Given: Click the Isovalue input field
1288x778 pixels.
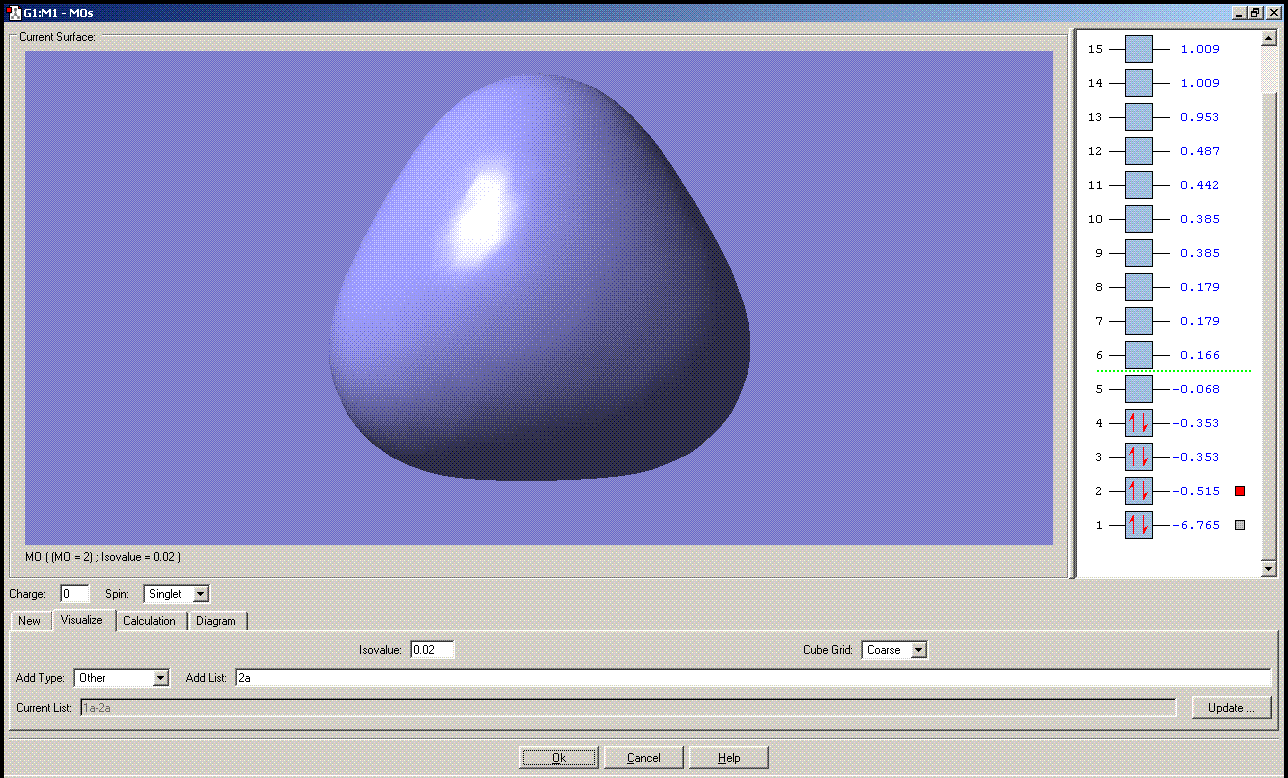Looking at the screenshot, I should coord(432,650).
